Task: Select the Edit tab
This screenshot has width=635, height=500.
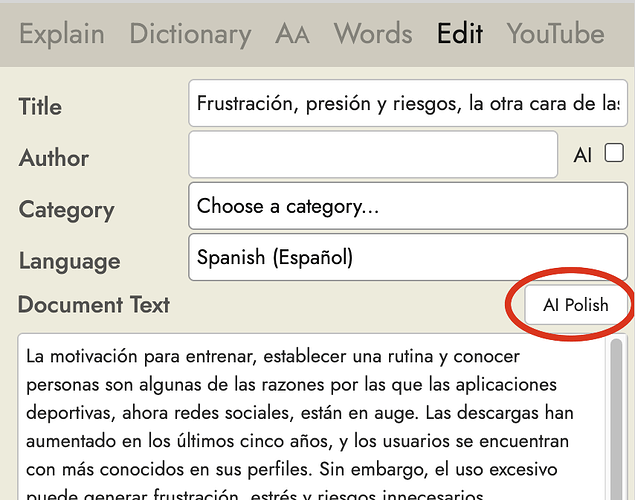Action: (x=460, y=34)
